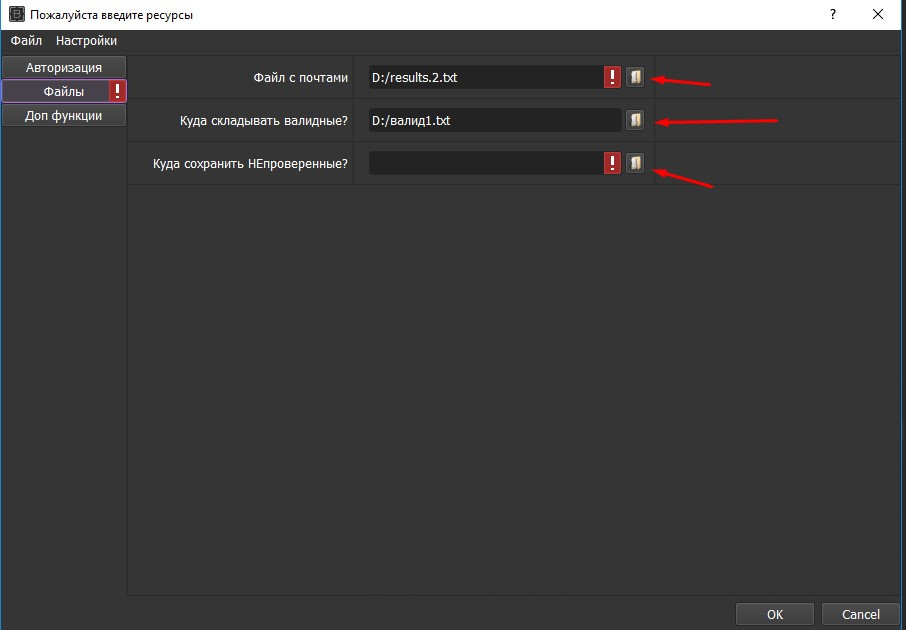Close the resources dialog window
The width and height of the screenshot is (906, 630).
877,15
